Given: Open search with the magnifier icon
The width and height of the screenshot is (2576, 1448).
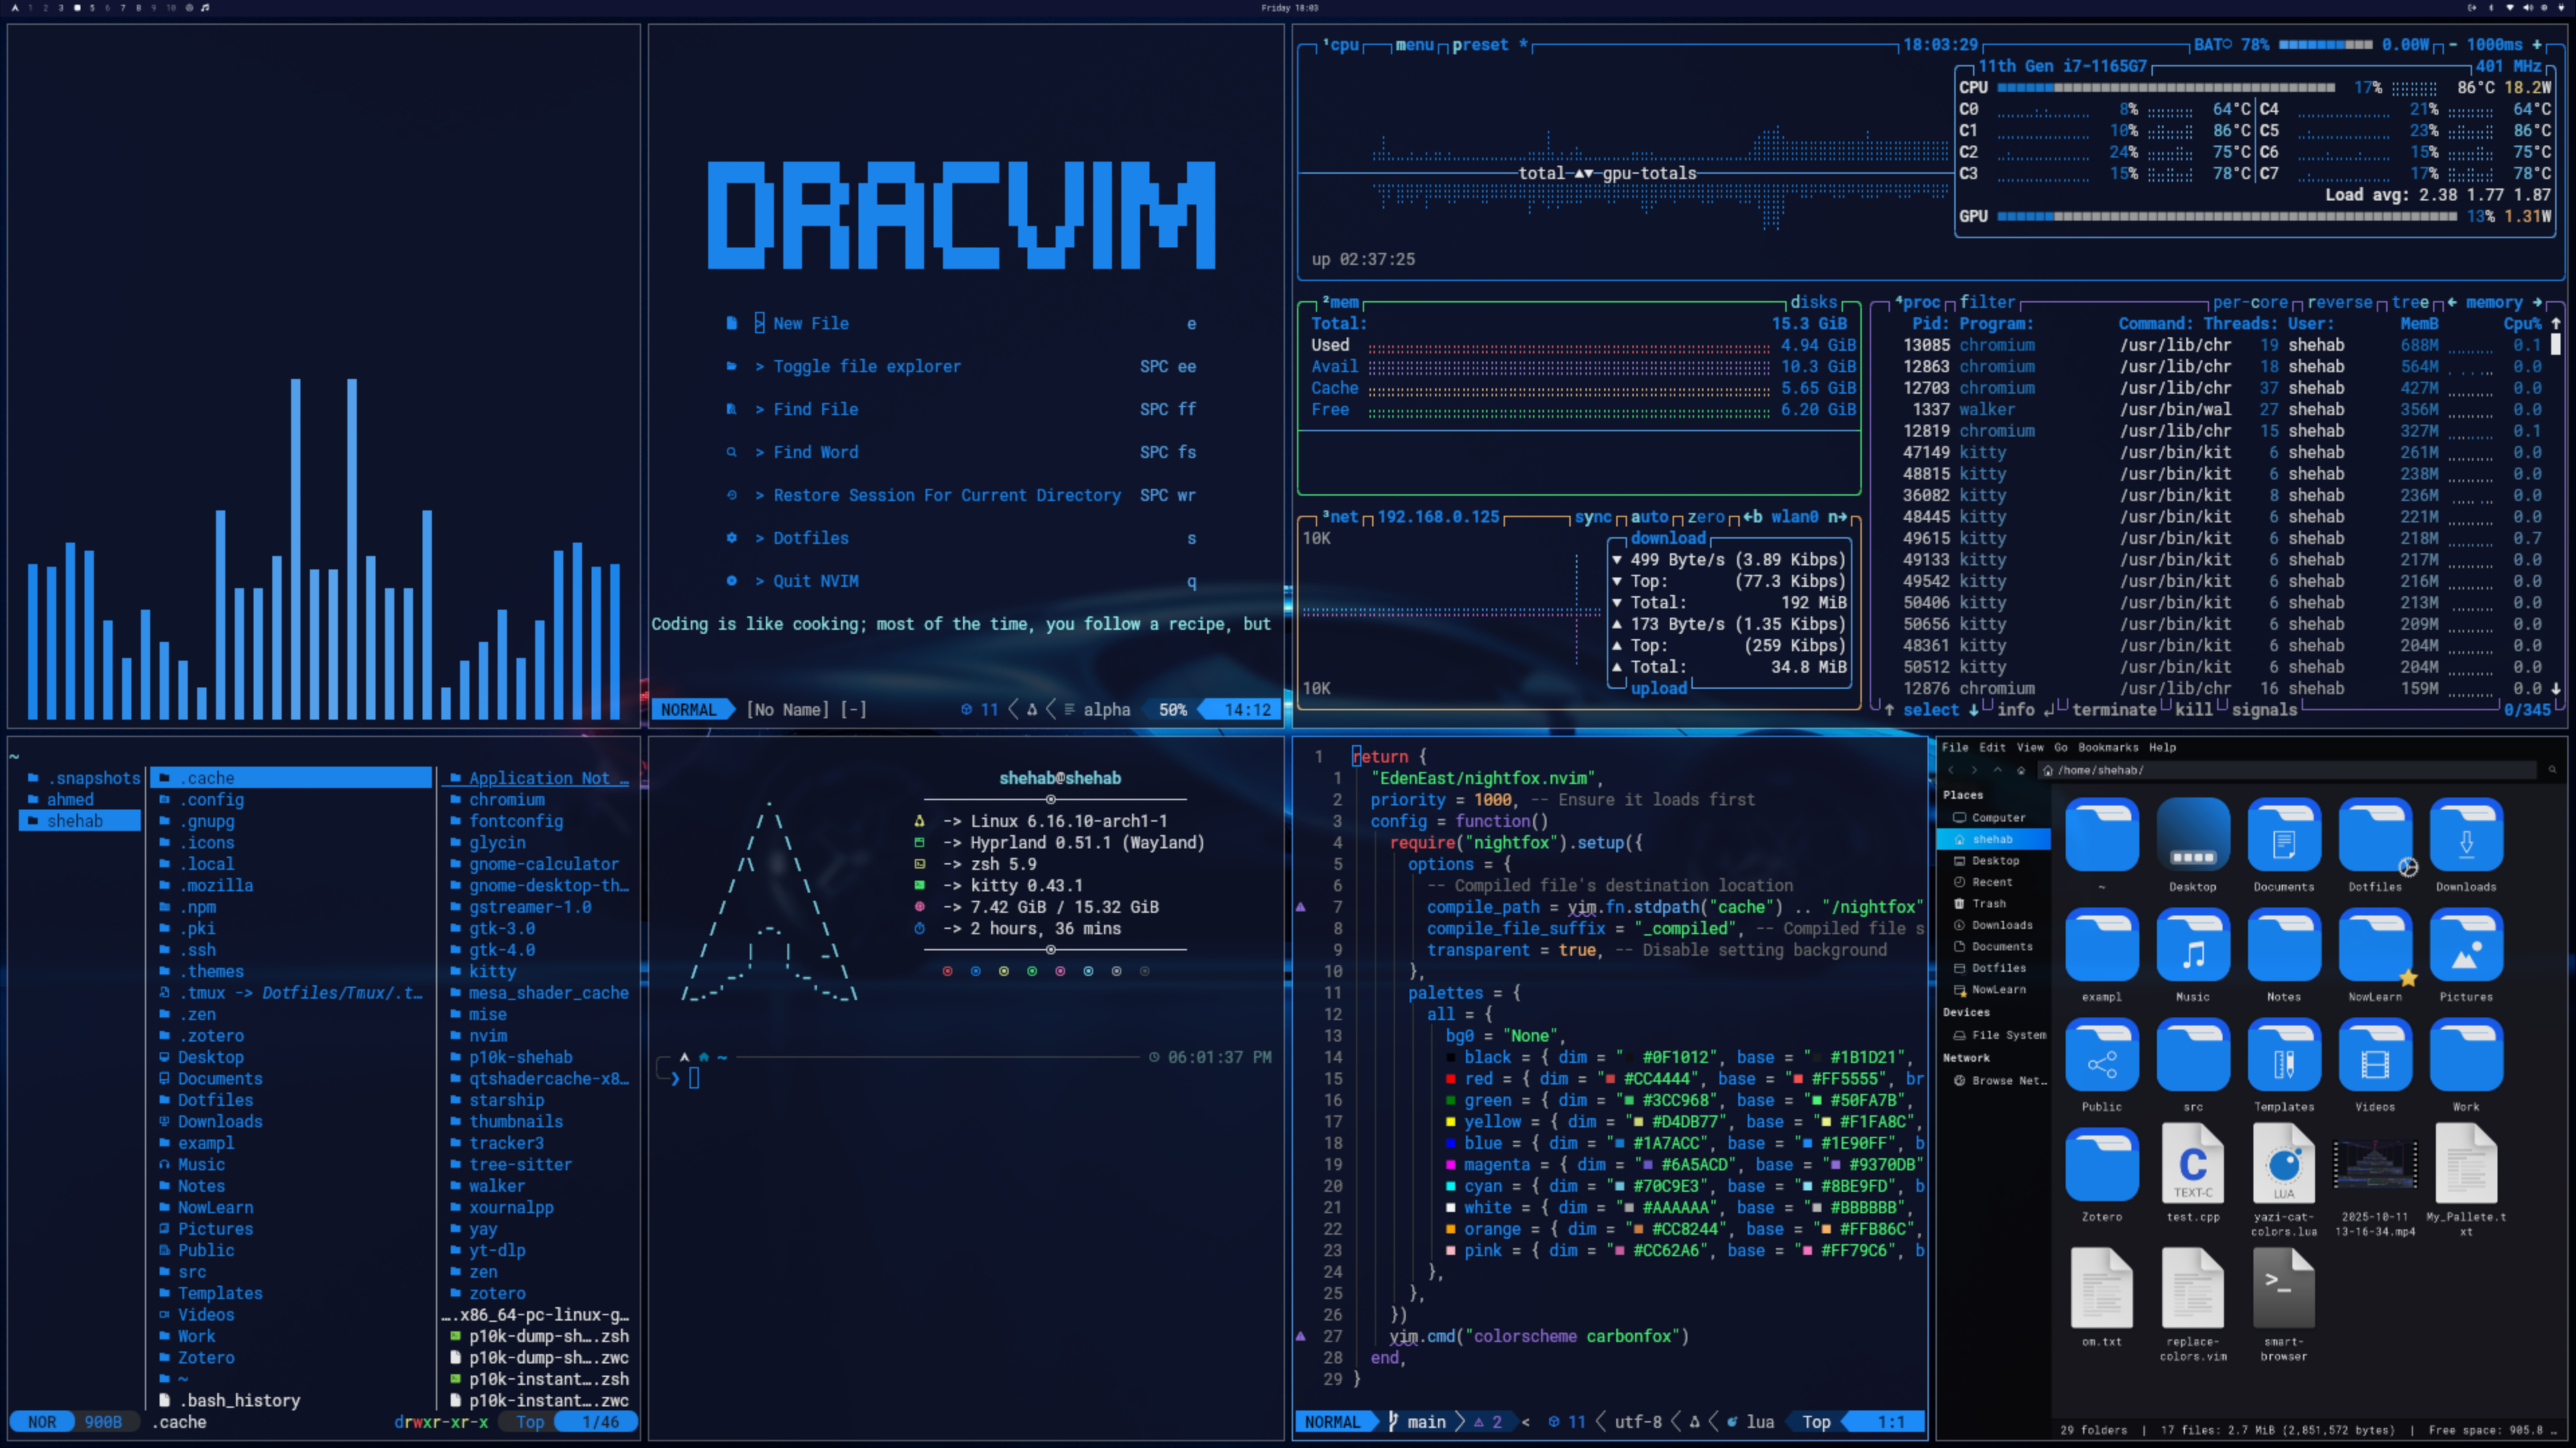Looking at the screenshot, I should (2552, 770).
